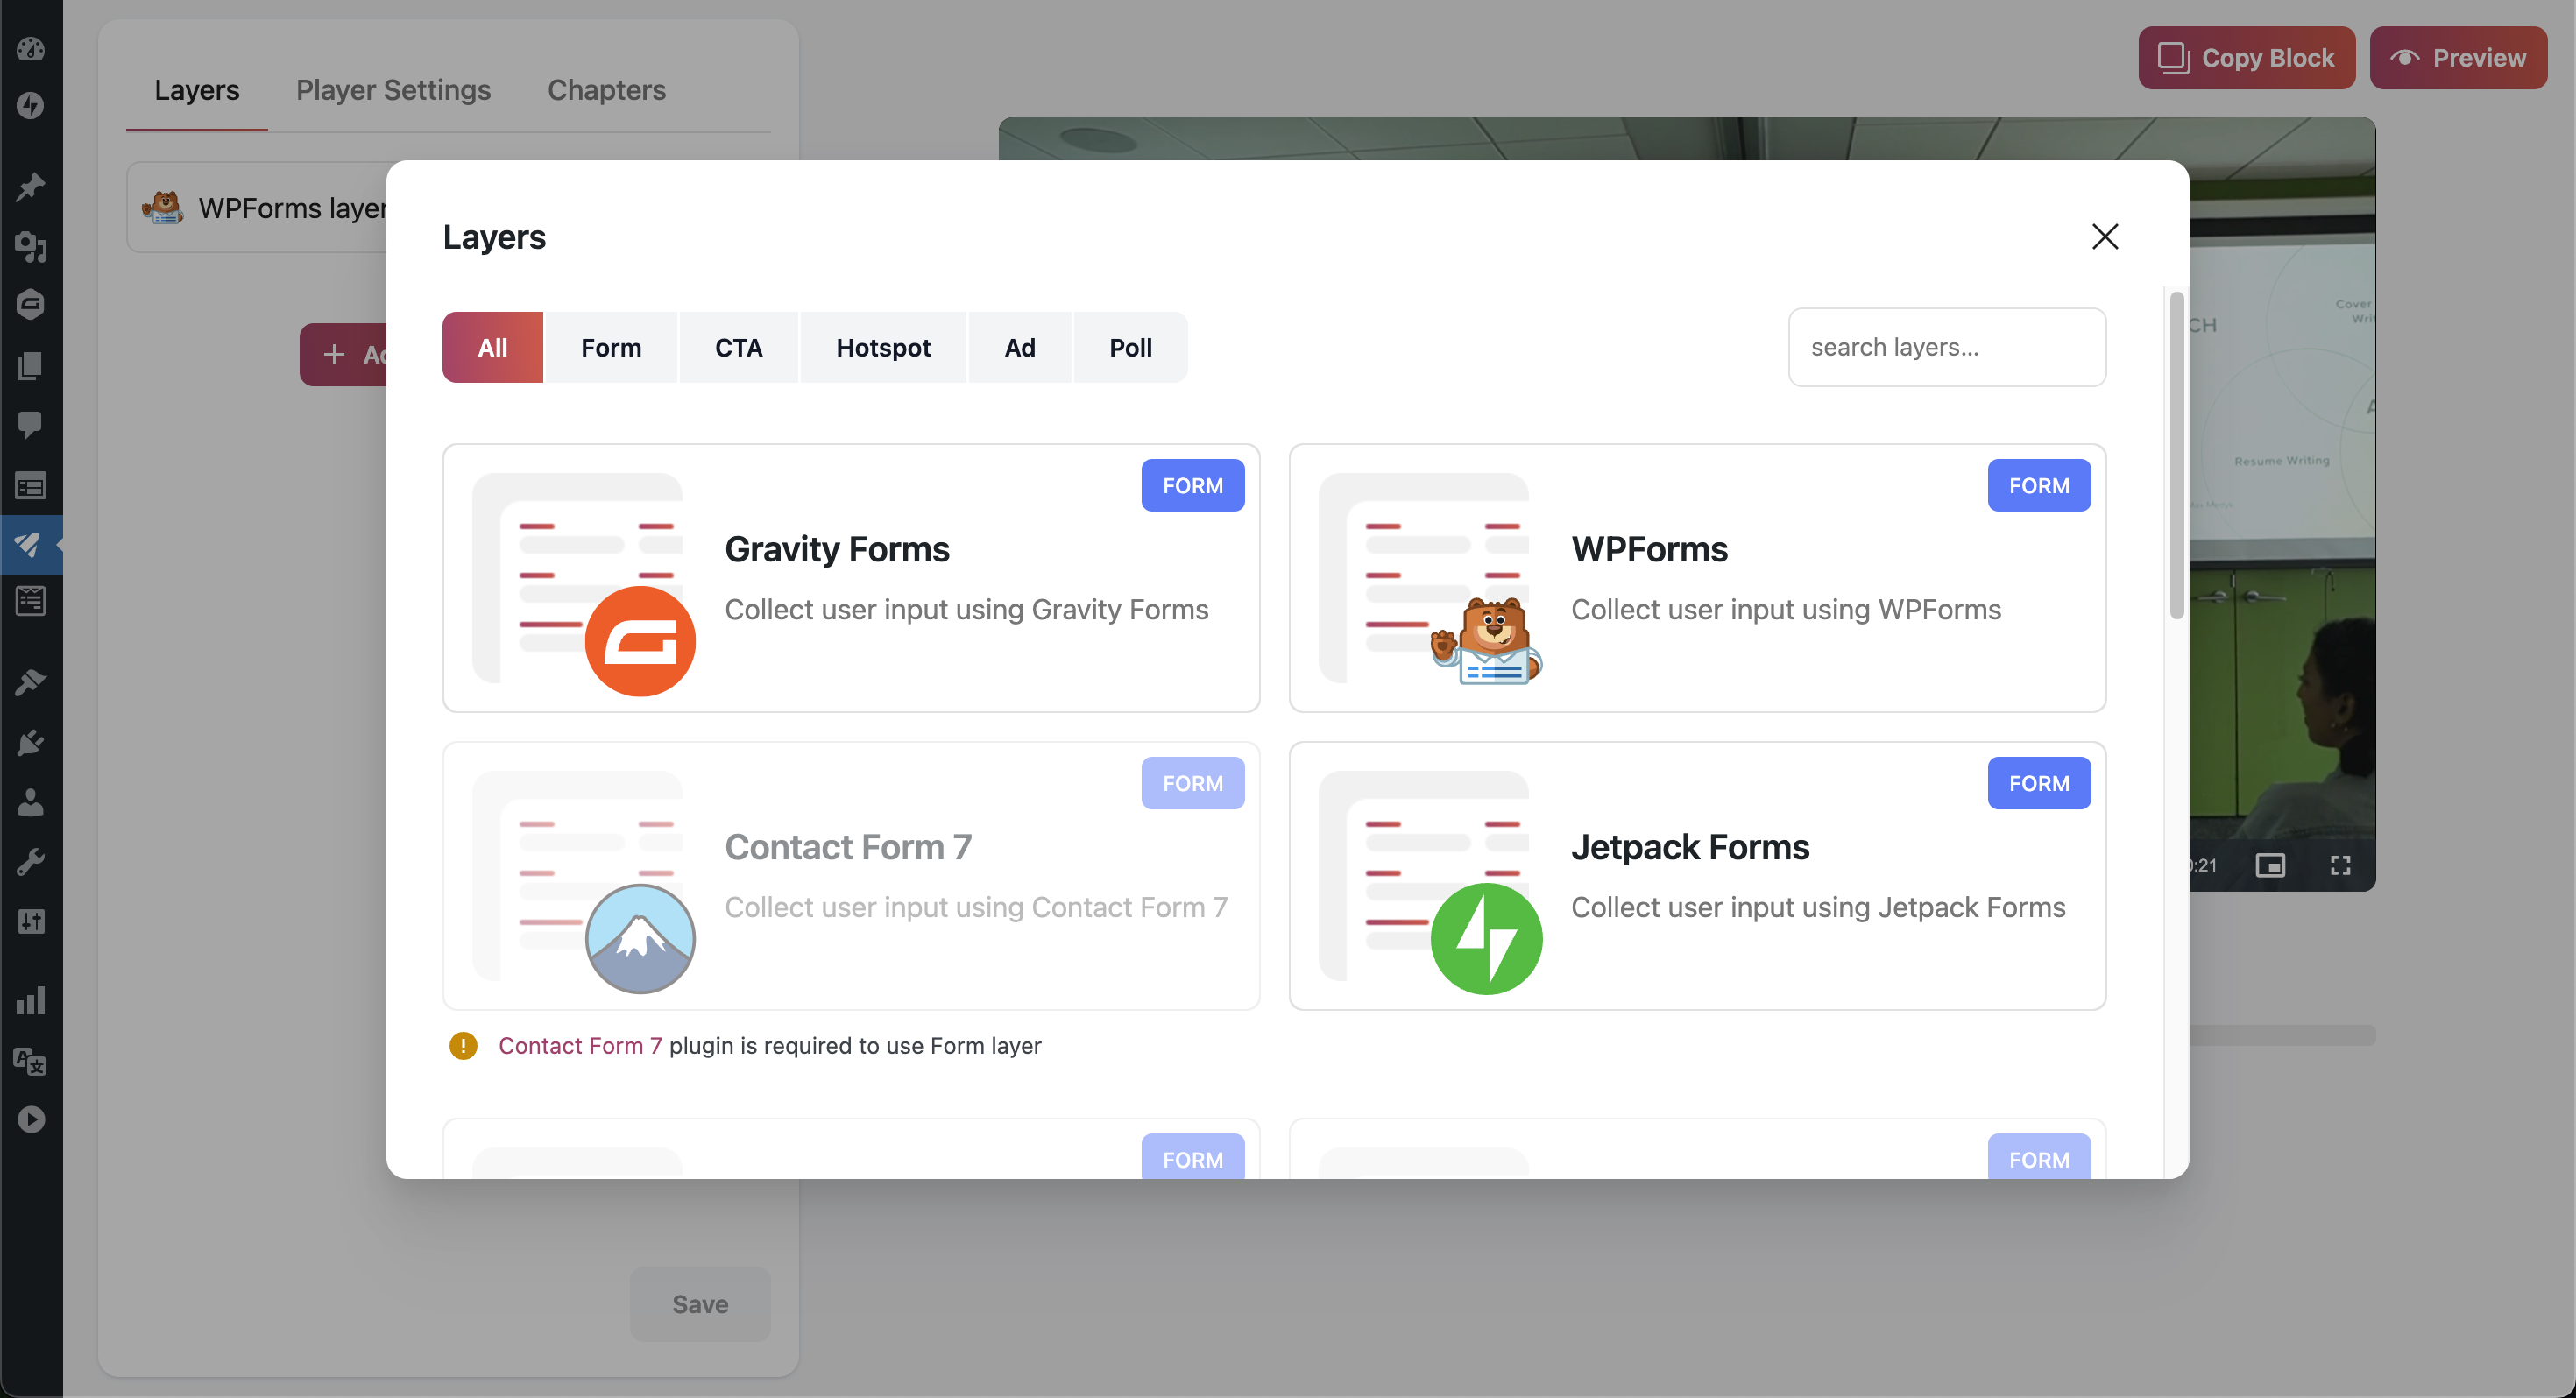Click the Preview button
The height and width of the screenshot is (1398, 2576).
tap(2458, 58)
